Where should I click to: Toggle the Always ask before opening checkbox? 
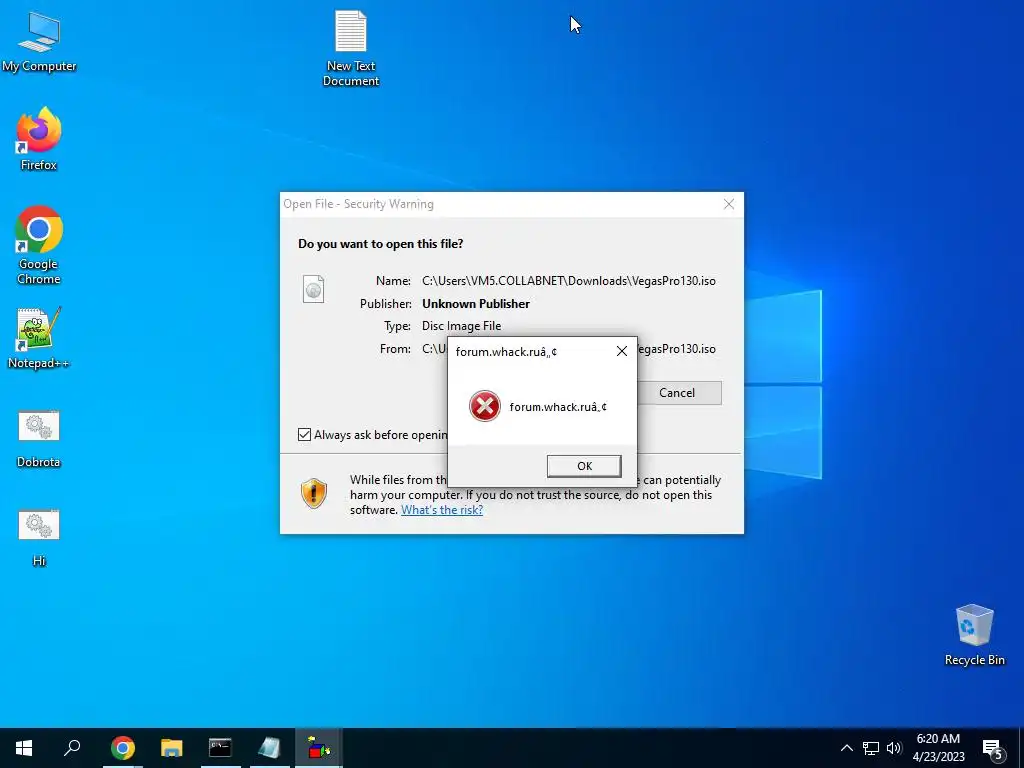coord(304,434)
